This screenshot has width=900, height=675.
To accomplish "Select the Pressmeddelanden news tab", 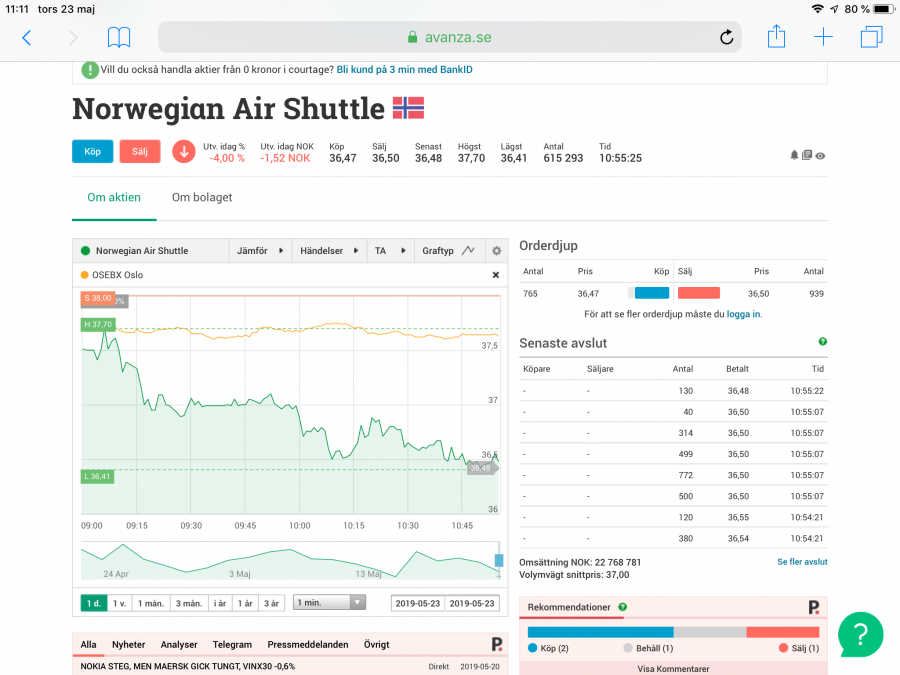I will (x=308, y=645).
